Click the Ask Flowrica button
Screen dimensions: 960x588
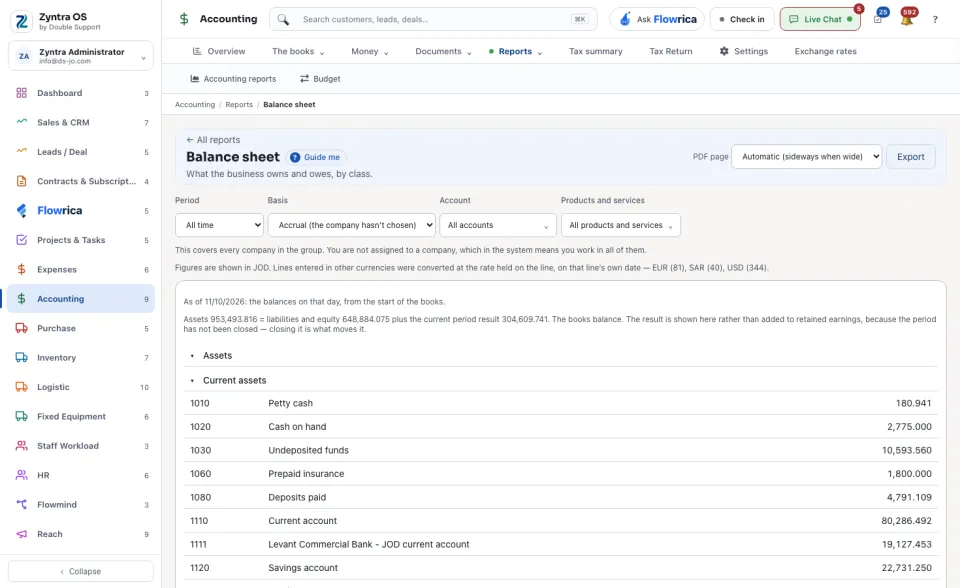click(657, 19)
